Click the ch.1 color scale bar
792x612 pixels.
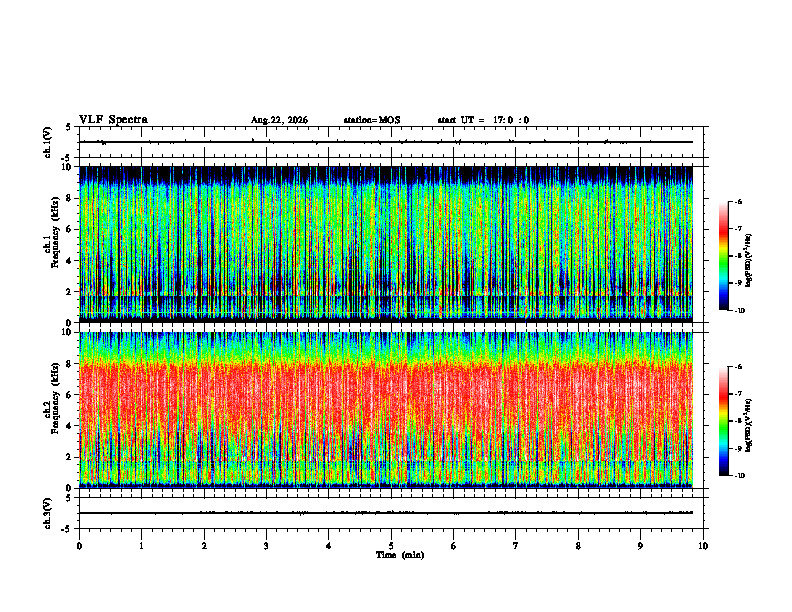(724, 256)
